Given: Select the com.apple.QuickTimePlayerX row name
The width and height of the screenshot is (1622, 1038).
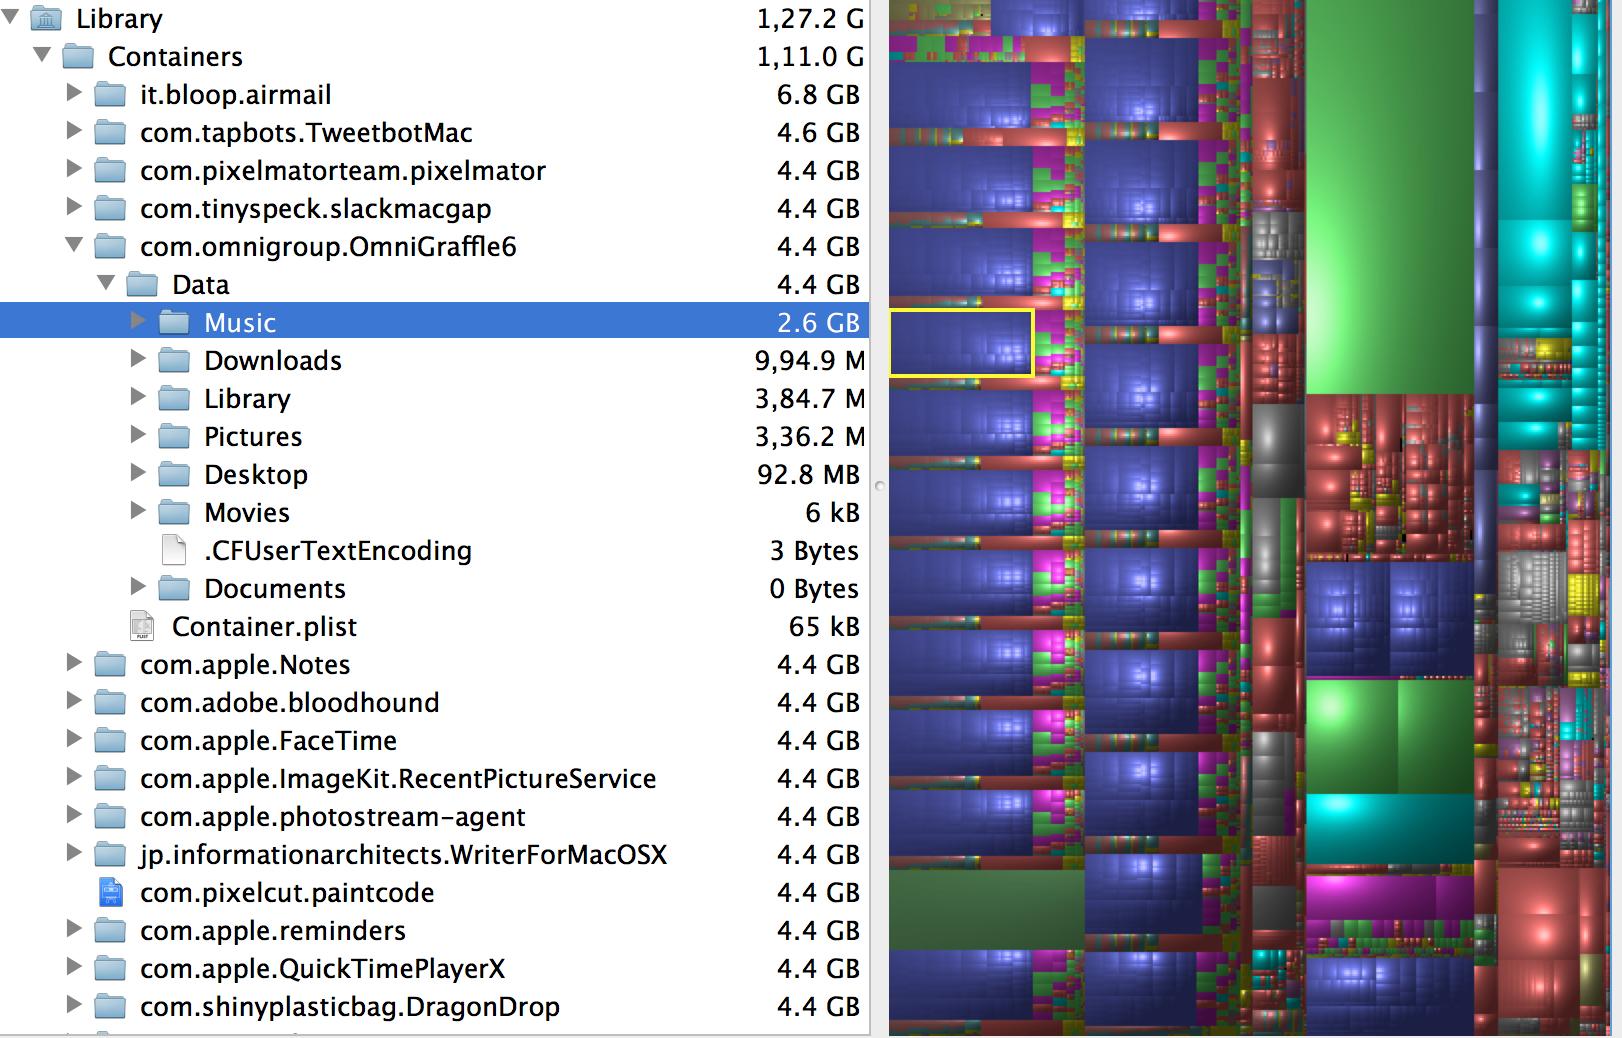Looking at the screenshot, I should (x=322, y=969).
